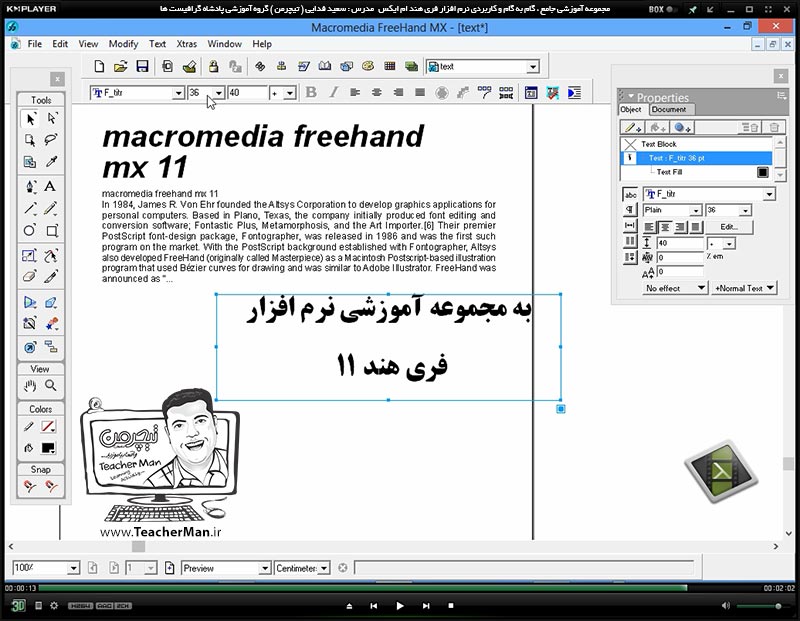Select the Eraser tool
This screenshot has width=800, height=621.
tap(30, 277)
